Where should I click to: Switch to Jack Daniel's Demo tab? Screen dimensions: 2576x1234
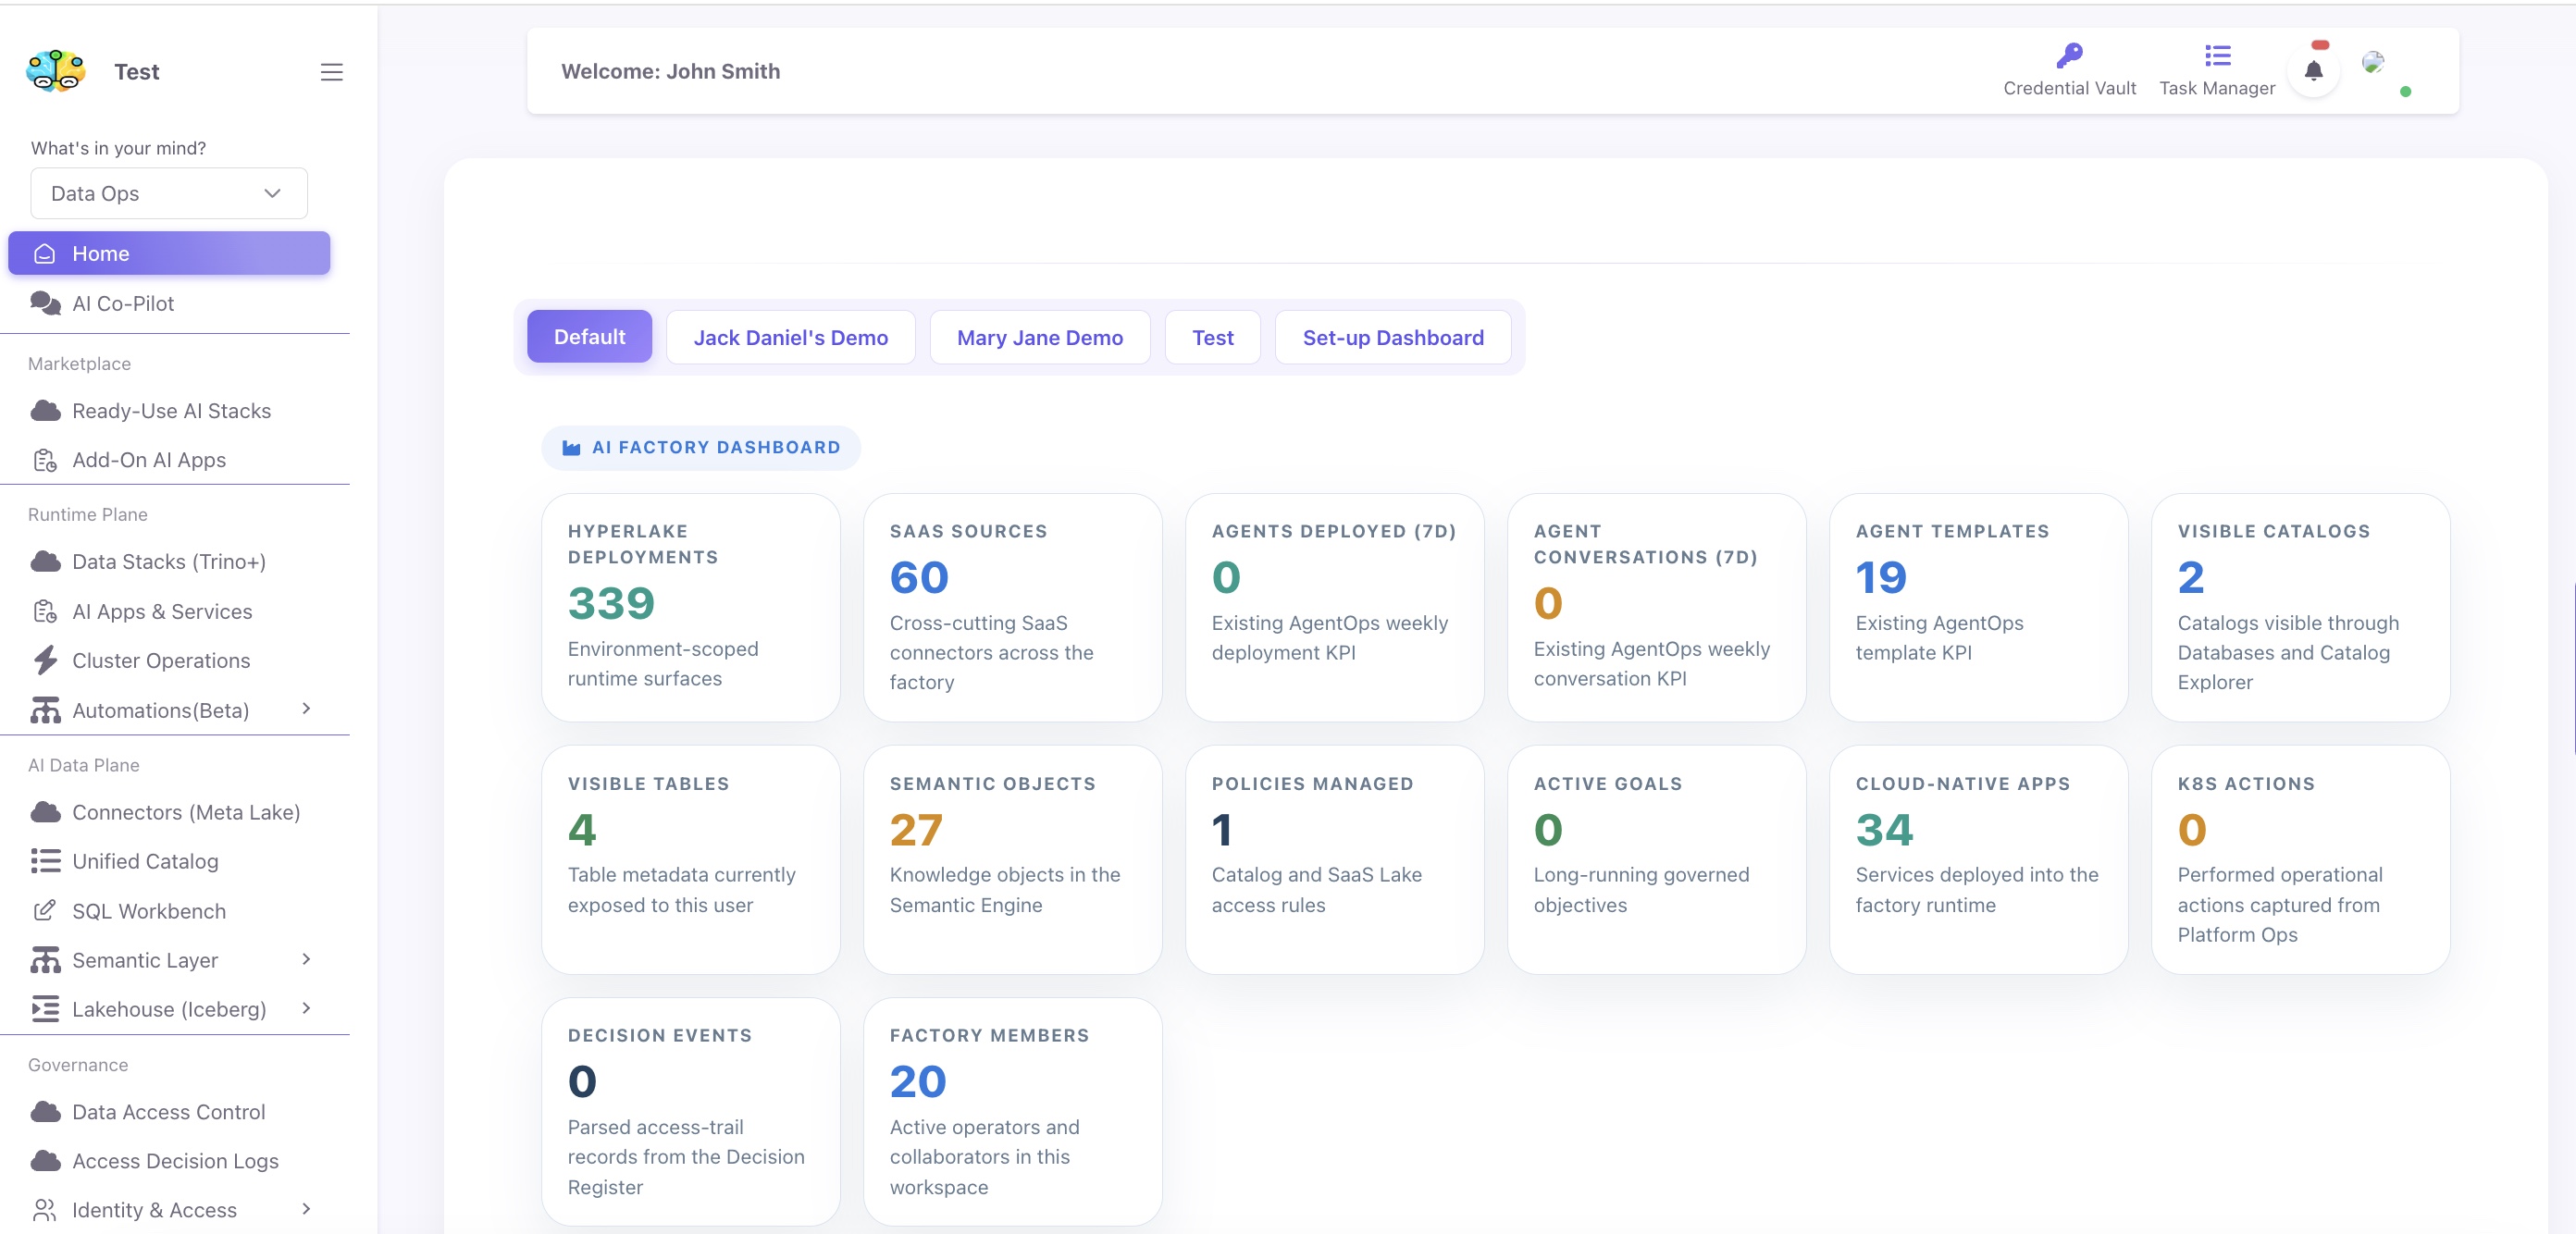790,337
